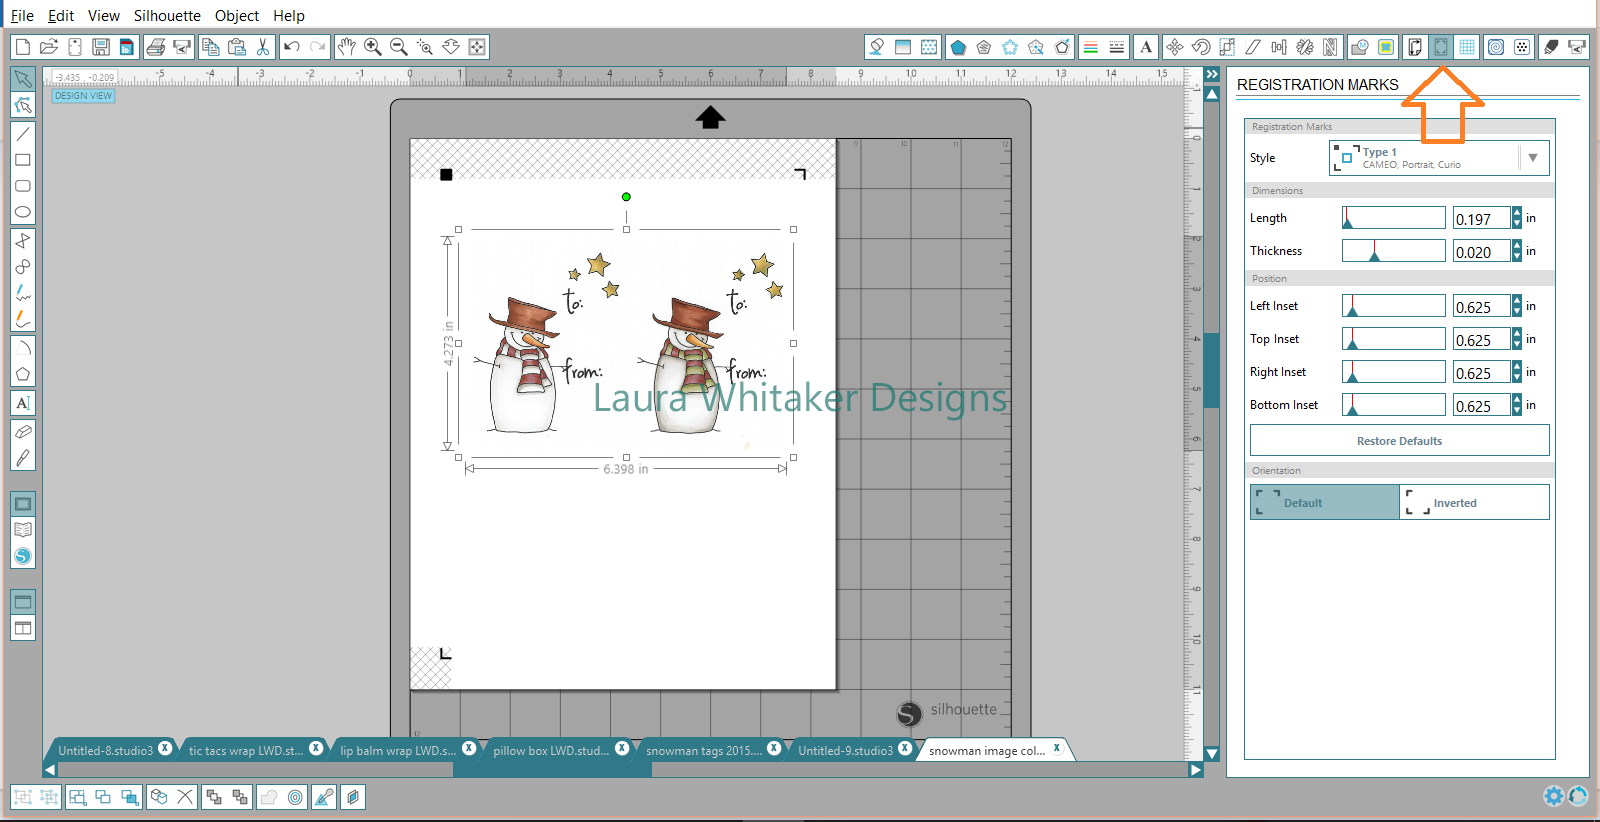Click the Bottom Inset stepper arrows

[x=1517, y=405]
